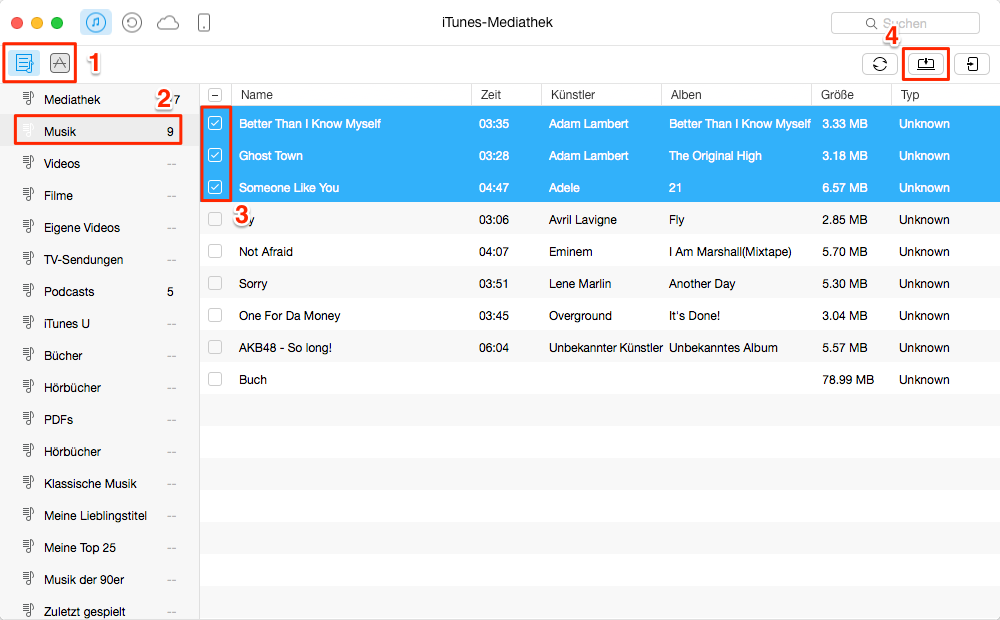Click the 06:04 duration value
This screenshot has width=1000, height=620.
pos(494,348)
